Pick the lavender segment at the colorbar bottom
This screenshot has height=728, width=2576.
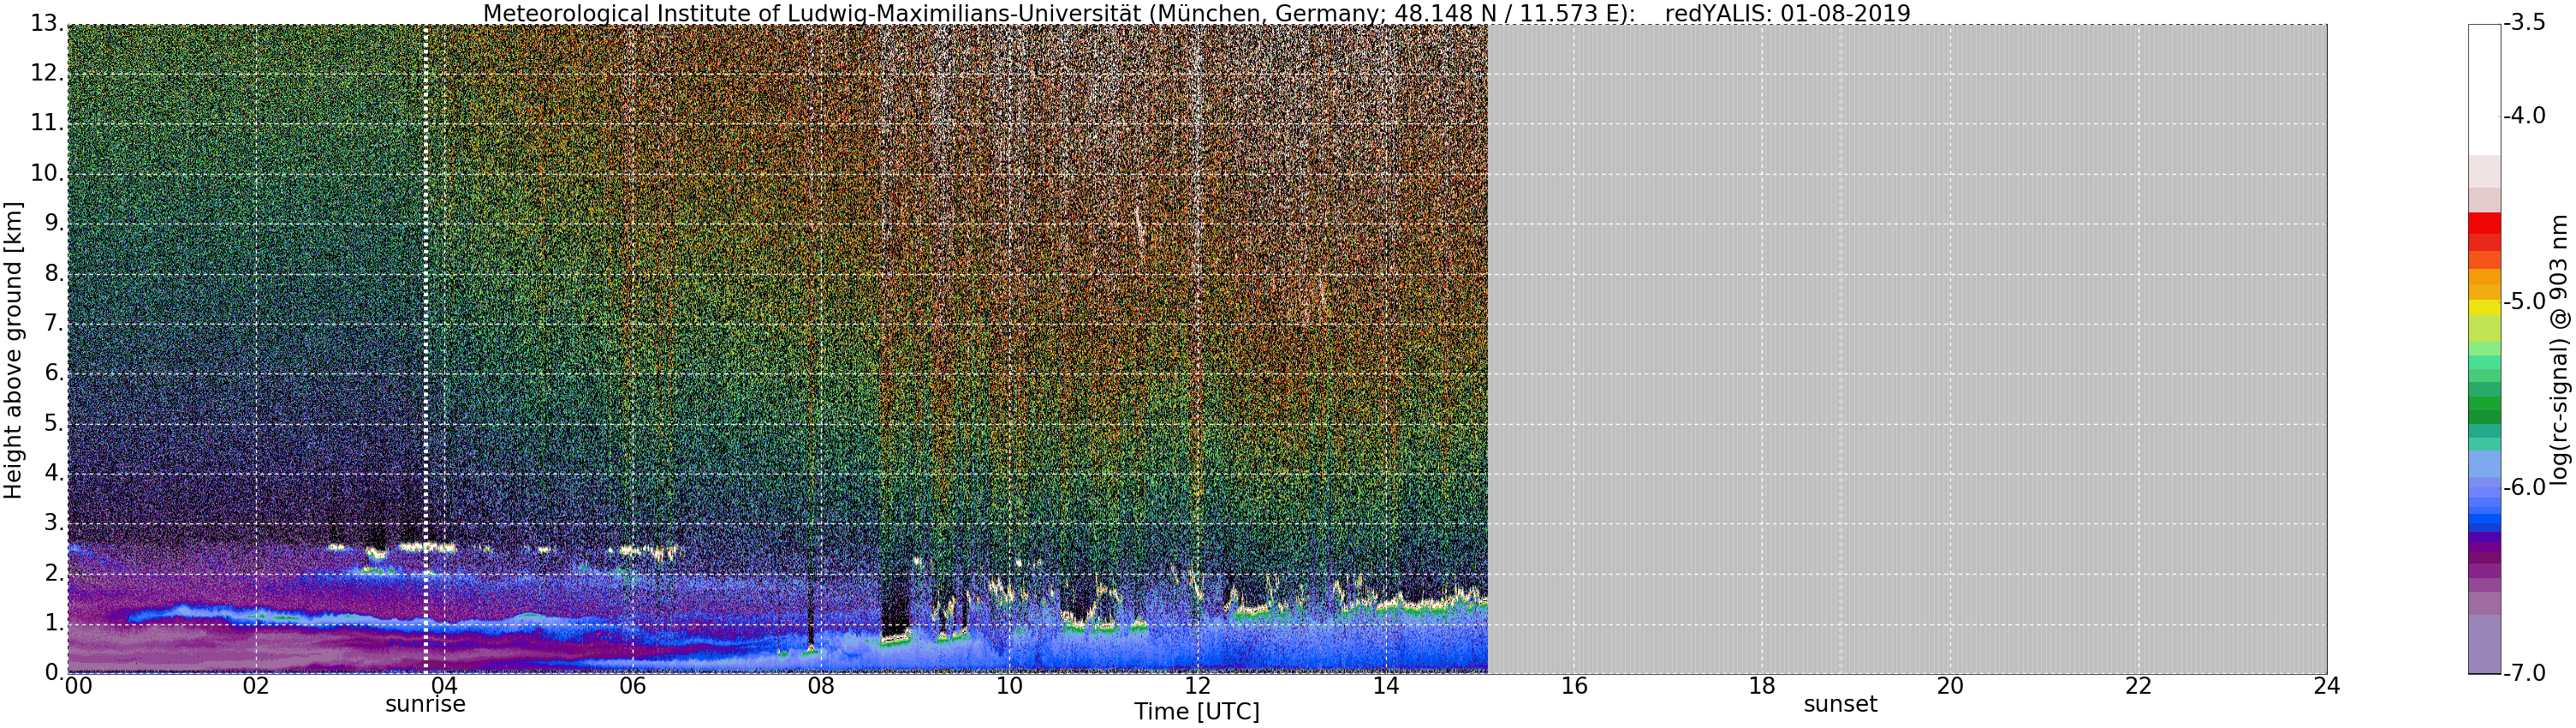pyautogui.click(x=2484, y=644)
